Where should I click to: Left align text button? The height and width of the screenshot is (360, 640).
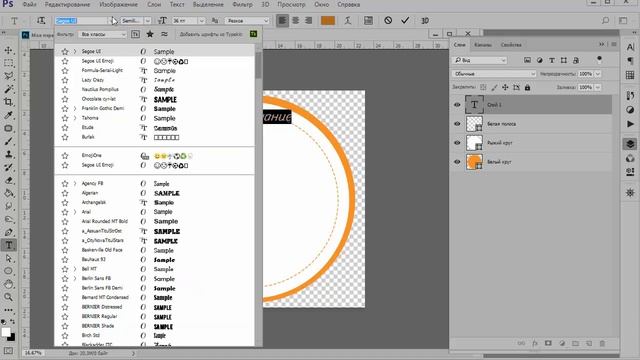282,20
